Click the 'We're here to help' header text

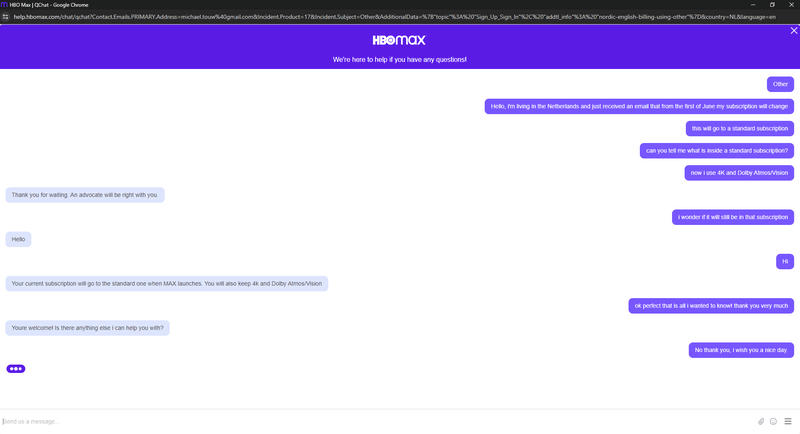(x=399, y=60)
